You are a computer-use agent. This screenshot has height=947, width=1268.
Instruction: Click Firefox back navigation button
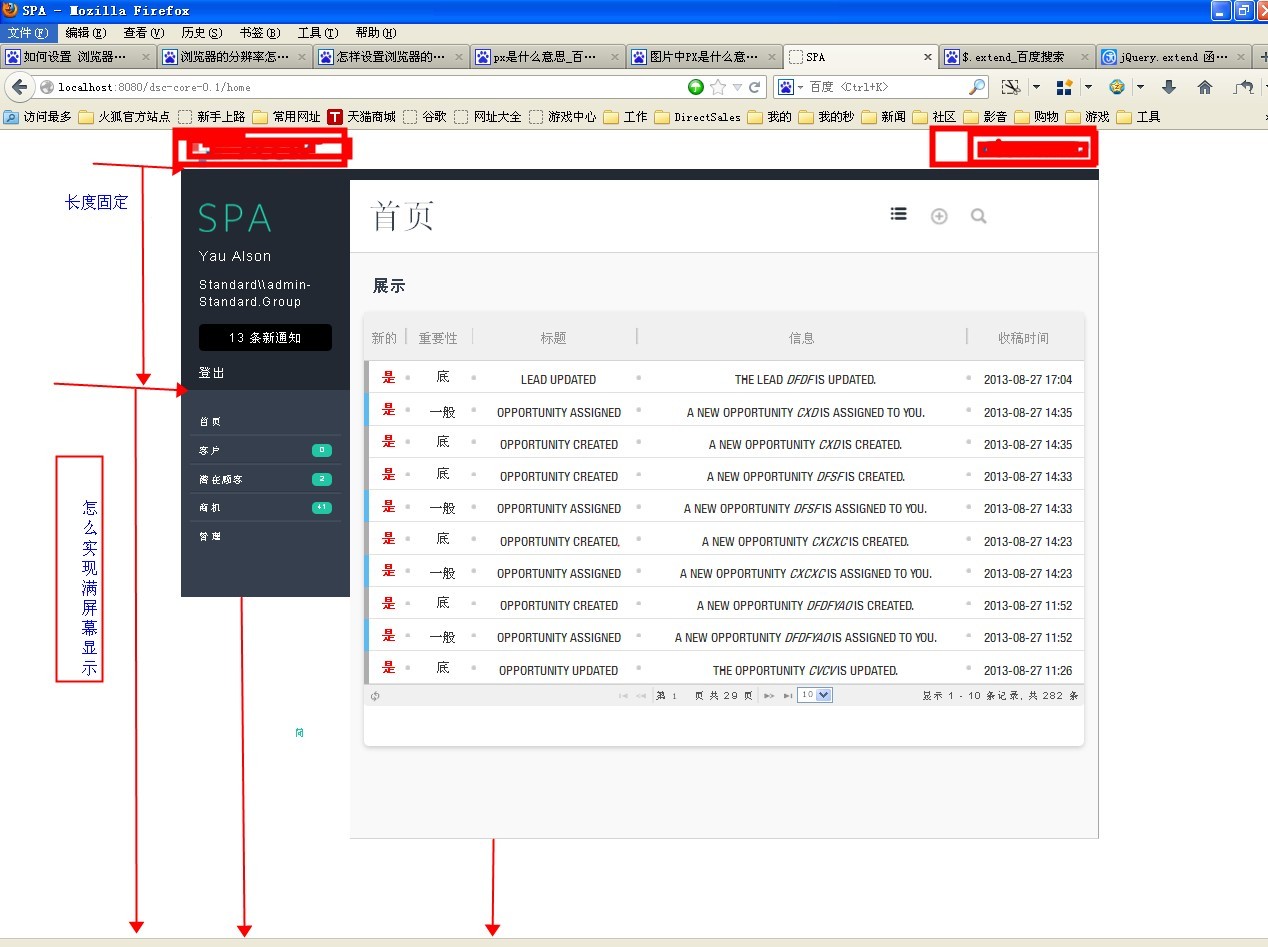point(19,87)
